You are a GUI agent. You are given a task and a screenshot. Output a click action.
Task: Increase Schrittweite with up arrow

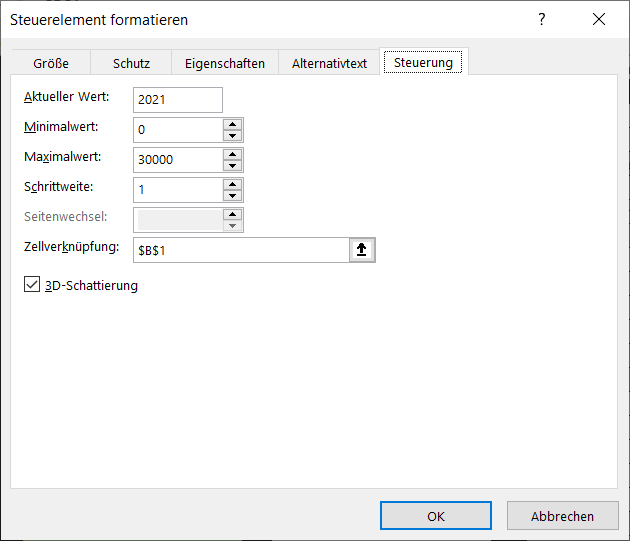232,184
